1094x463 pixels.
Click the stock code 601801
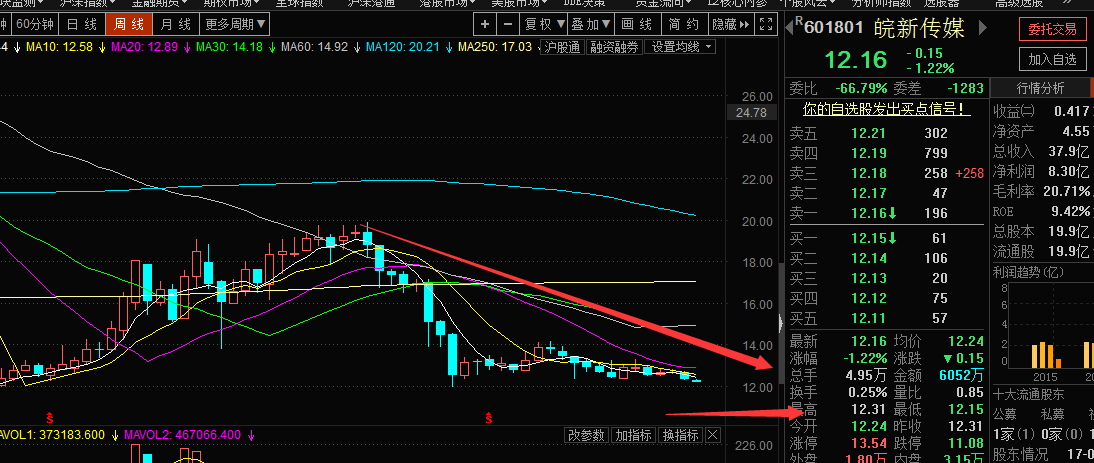coord(834,29)
